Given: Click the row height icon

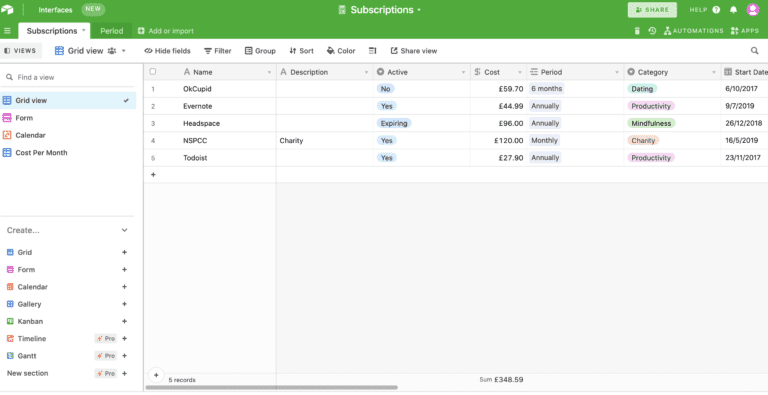Looking at the screenshot, I should point(372,50).
